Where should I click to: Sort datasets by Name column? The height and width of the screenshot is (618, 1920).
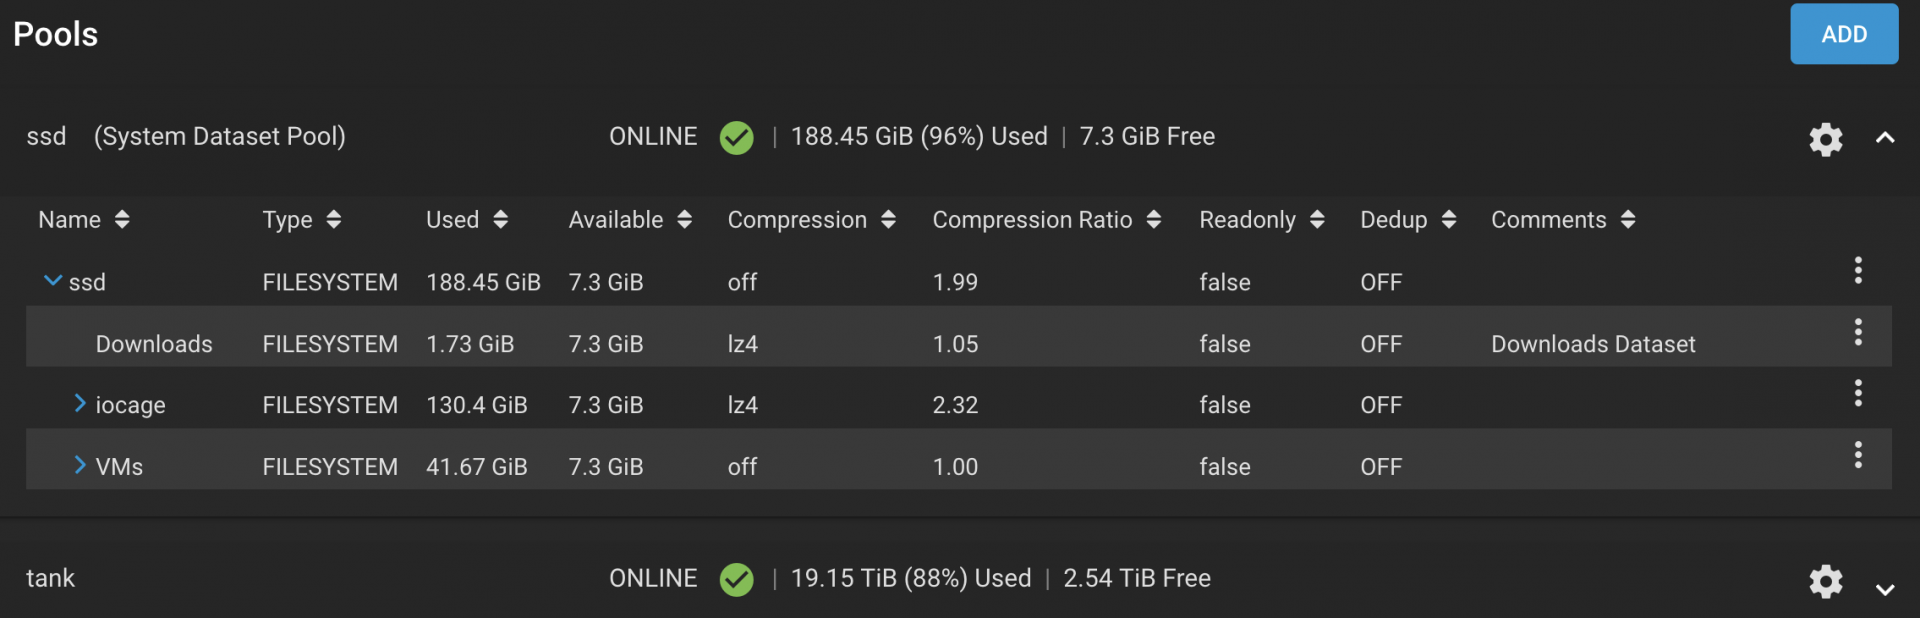point(83,220)
